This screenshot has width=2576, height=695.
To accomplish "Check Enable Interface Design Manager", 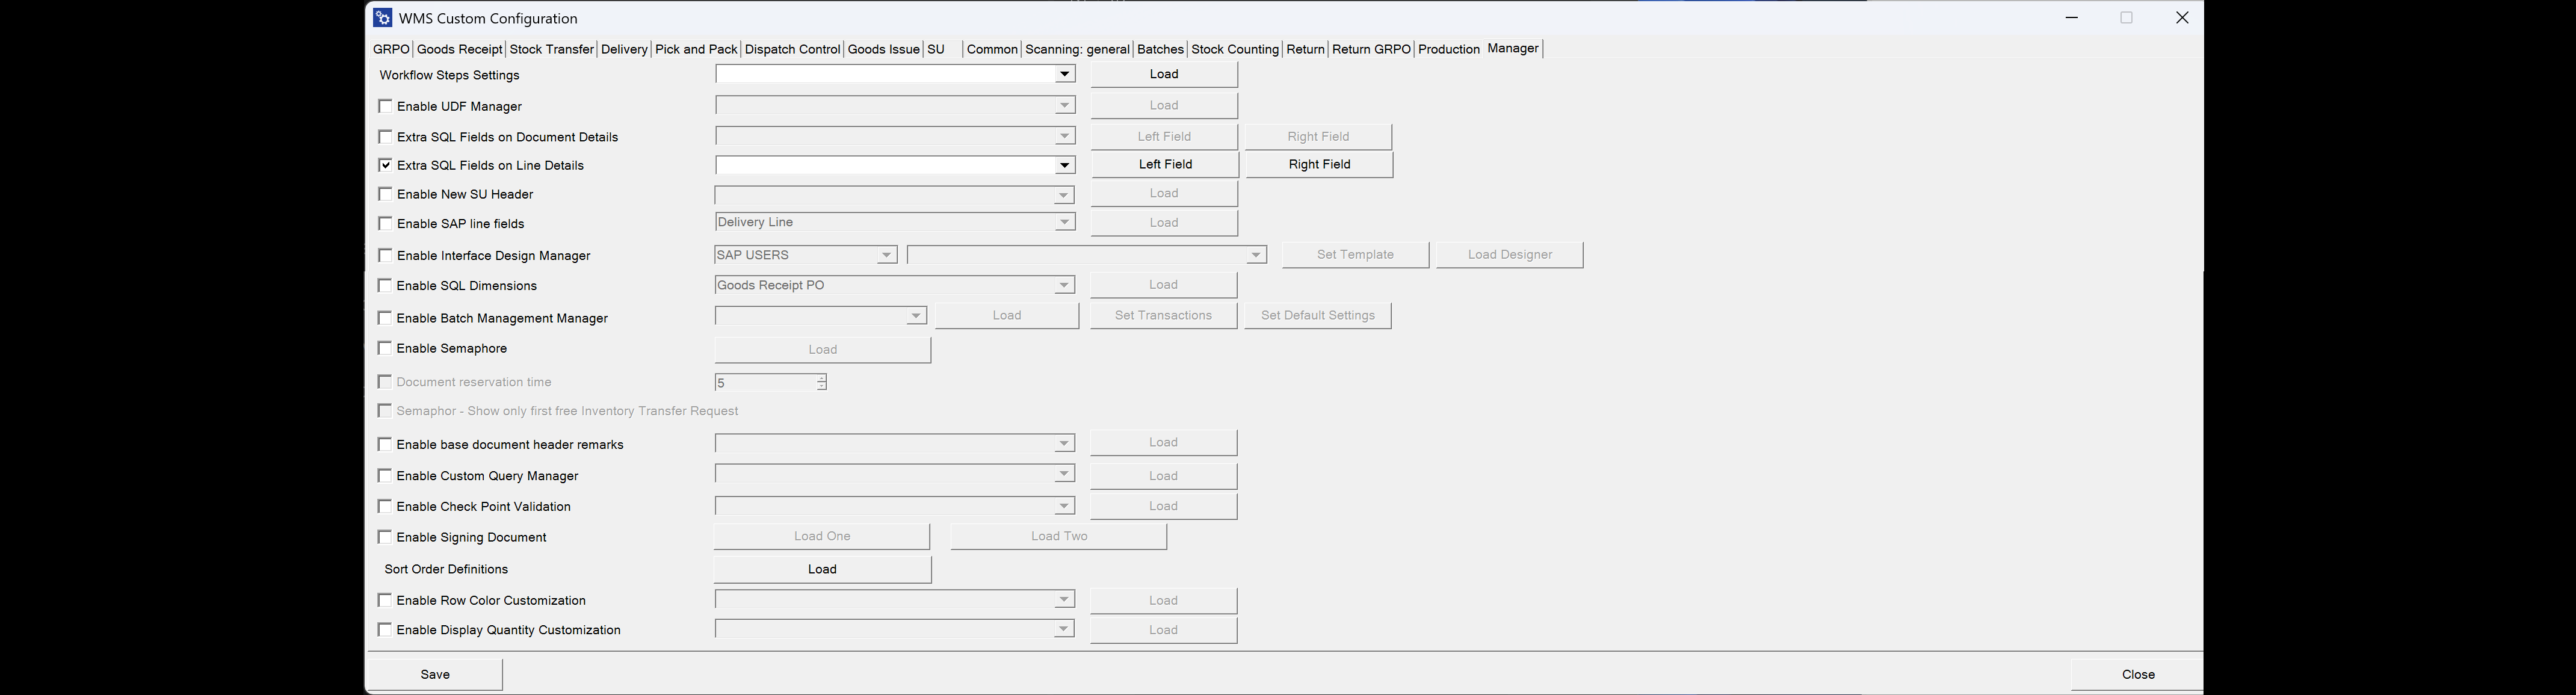I will [385, 255].
